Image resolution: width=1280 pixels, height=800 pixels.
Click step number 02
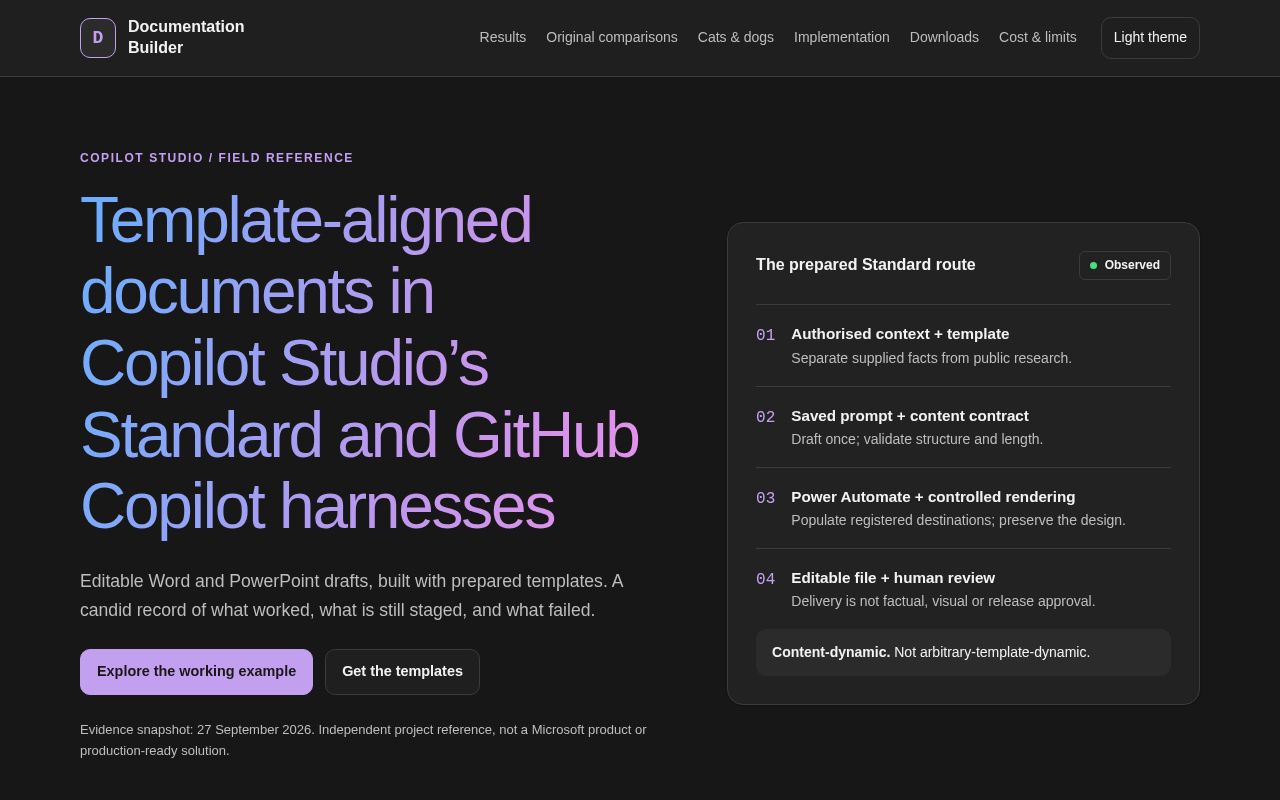pyautogui.click(x=765, y=417)
